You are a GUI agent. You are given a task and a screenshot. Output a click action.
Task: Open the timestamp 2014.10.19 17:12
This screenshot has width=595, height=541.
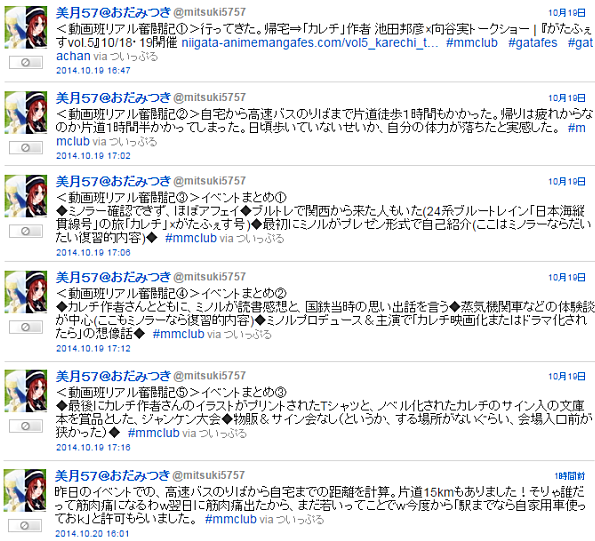93,348
